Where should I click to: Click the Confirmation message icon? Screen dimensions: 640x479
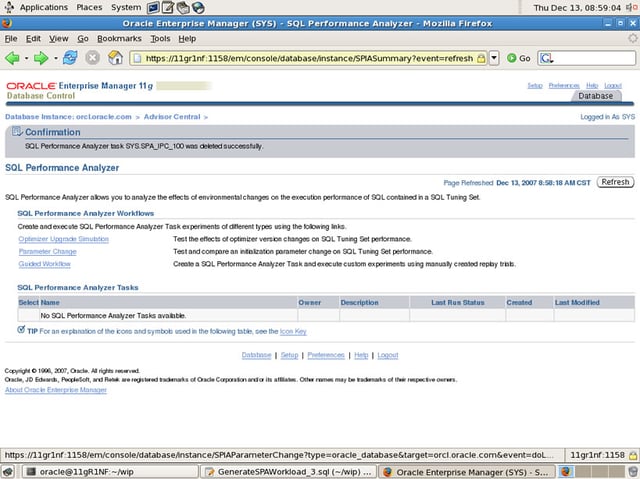pos(17,131)
